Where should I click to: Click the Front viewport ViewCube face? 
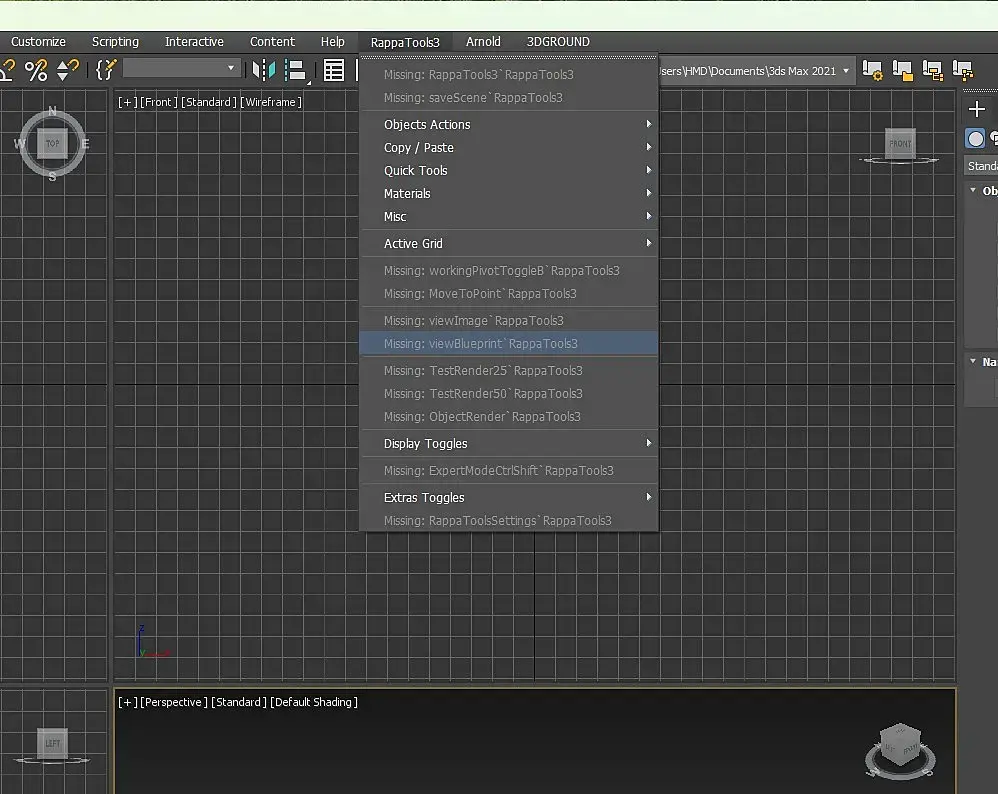(900, 143)
